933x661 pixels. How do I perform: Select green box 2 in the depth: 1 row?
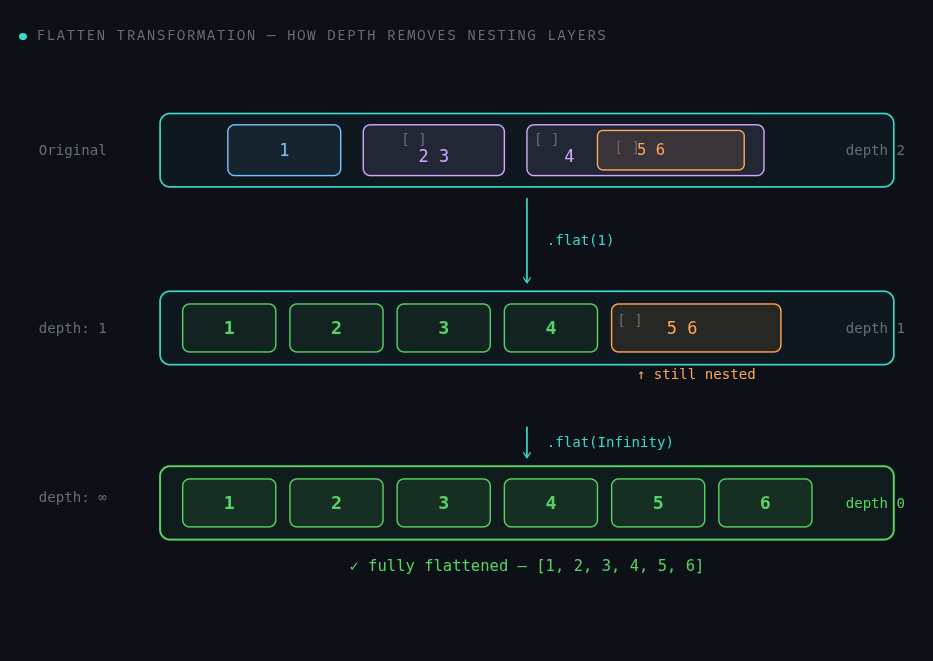pos(336,328)
